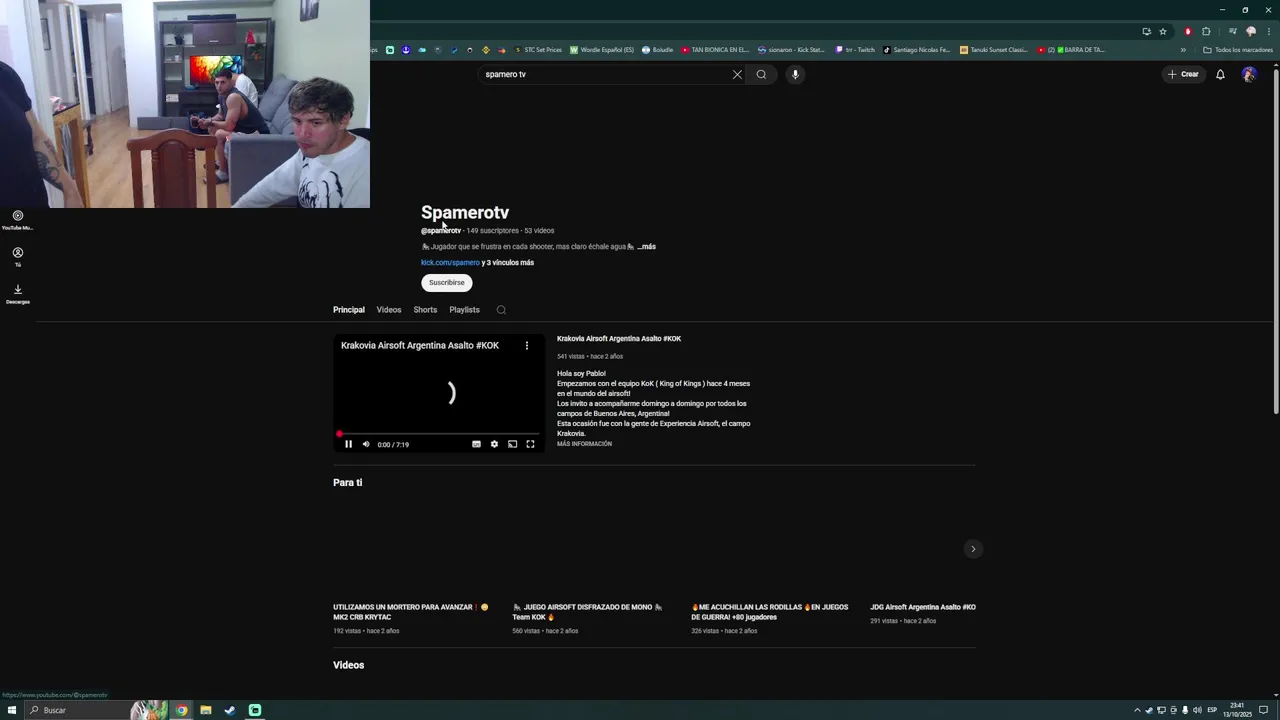This screenshot has height=720, width=1280.
Task: Select the Principal channel tab
Action: click(349, 310)
